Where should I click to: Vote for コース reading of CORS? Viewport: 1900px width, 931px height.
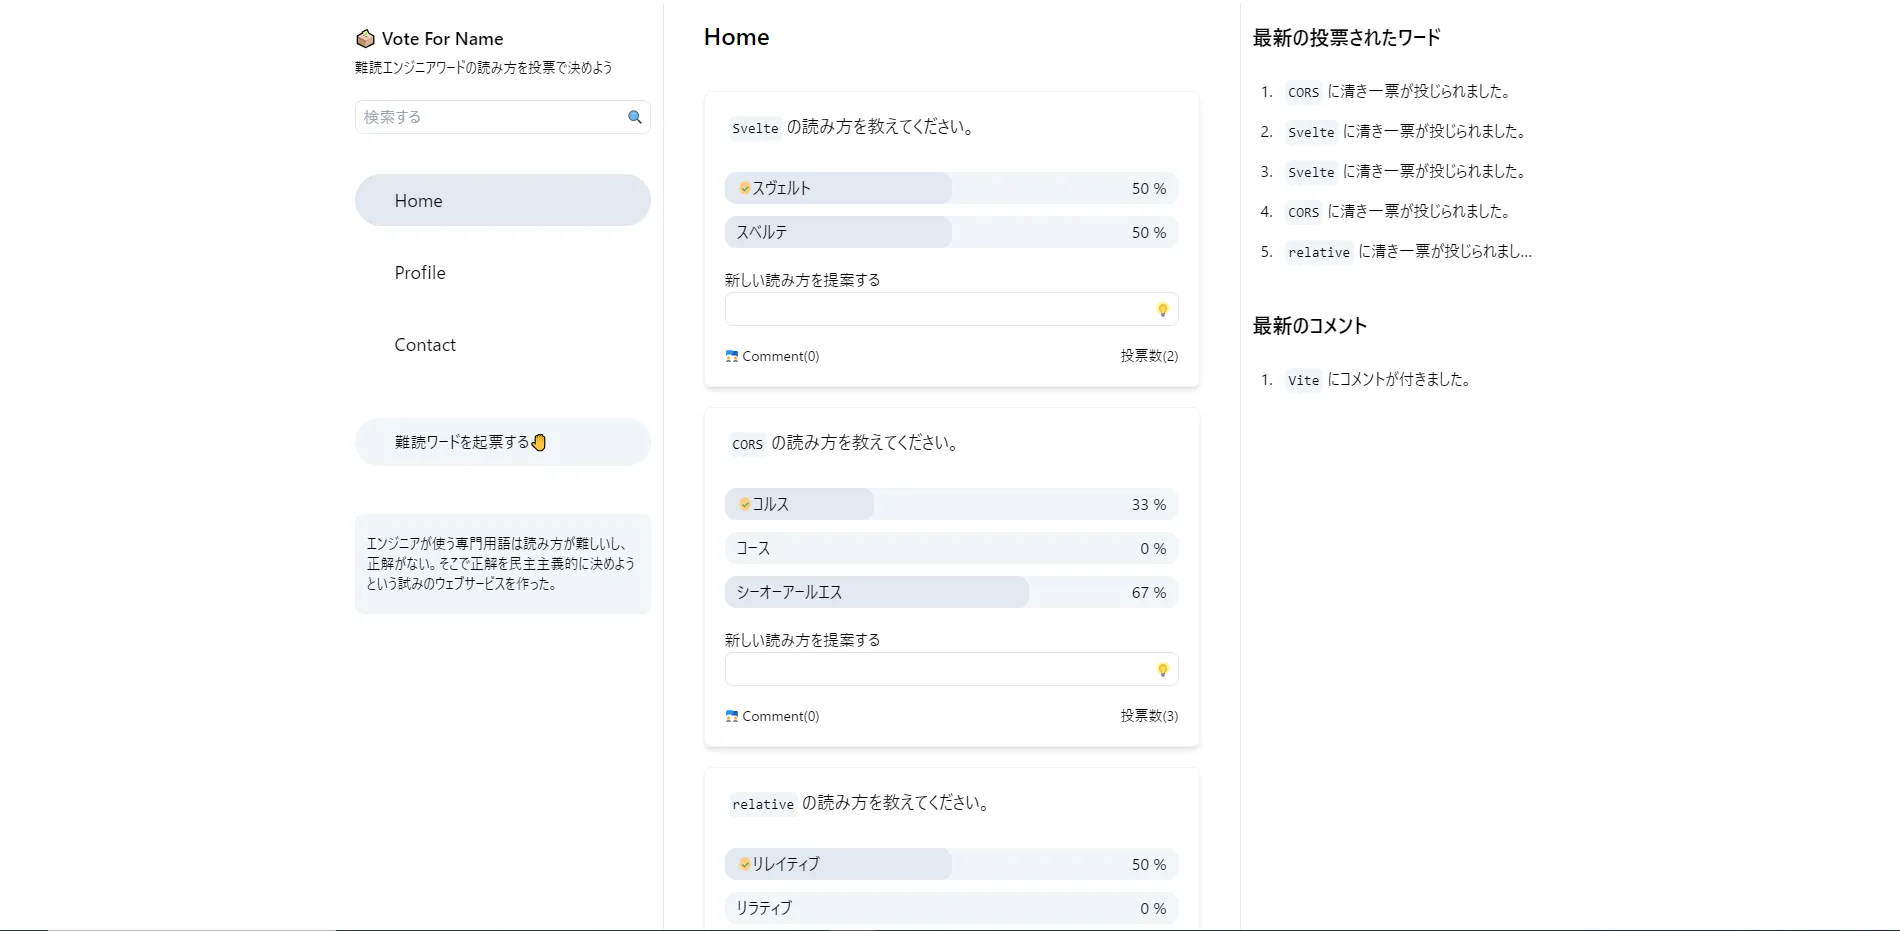950,548
